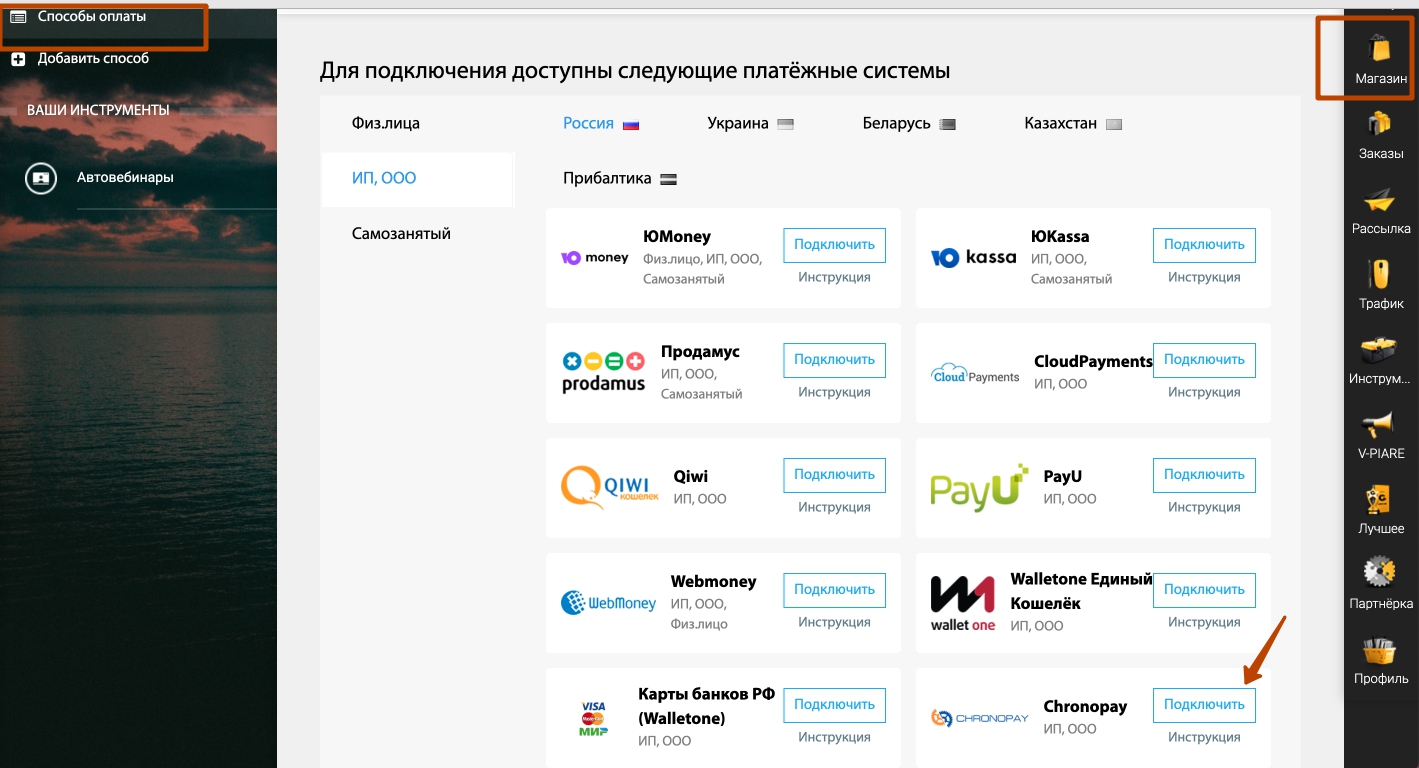The height and width of the screenshot is (768, 1419).
Task: Click the ЮMoney logo
Action: pyautogui.click(x=595, y=258)
